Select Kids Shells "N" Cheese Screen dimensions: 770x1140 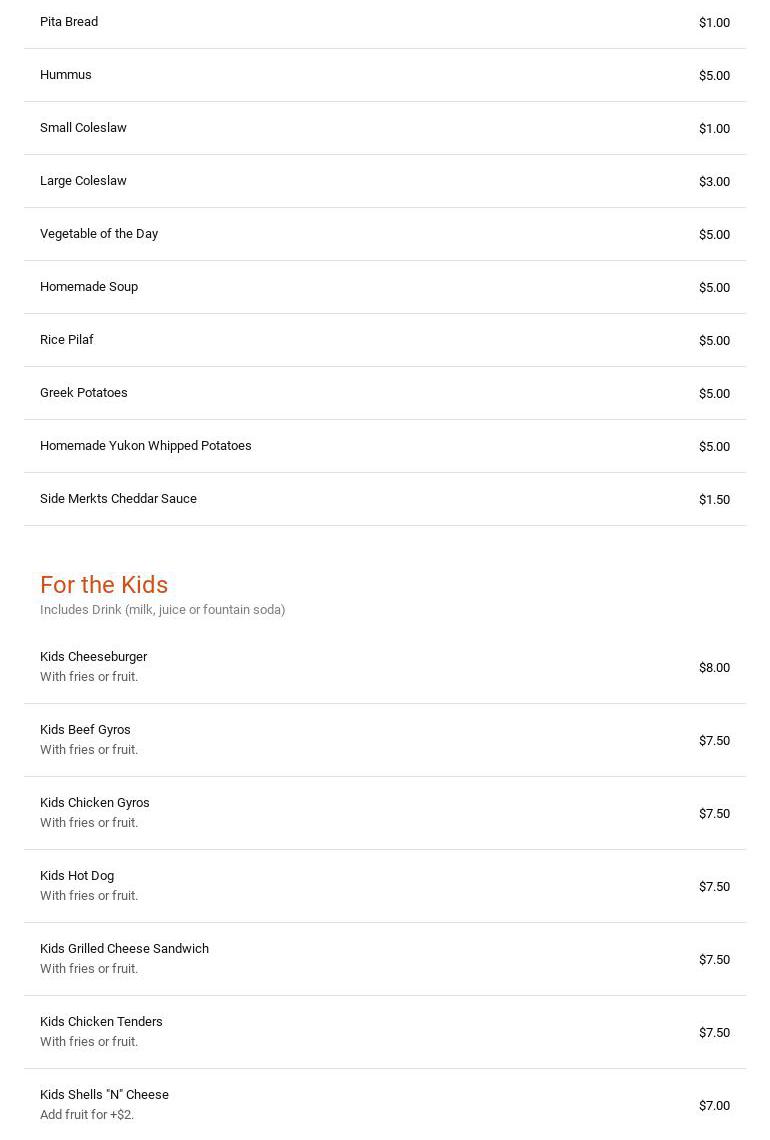[x=104, y=1095]
